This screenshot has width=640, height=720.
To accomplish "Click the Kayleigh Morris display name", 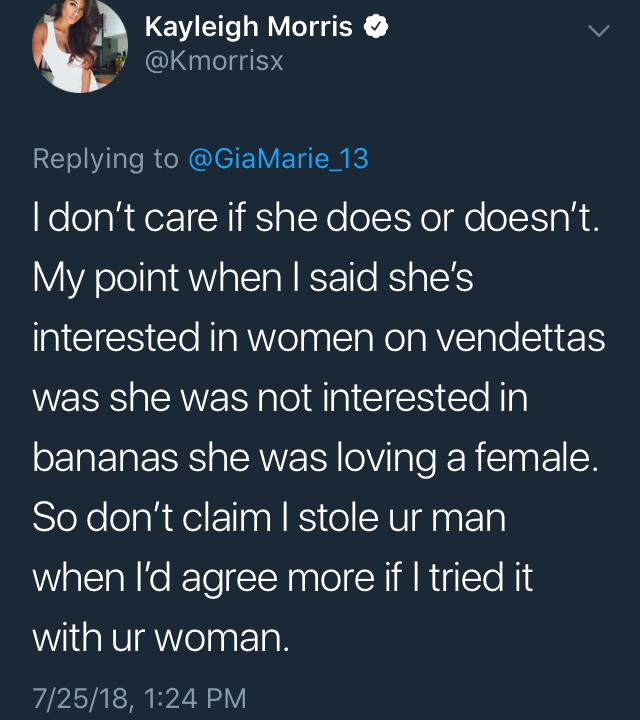I will click(249, 27).
